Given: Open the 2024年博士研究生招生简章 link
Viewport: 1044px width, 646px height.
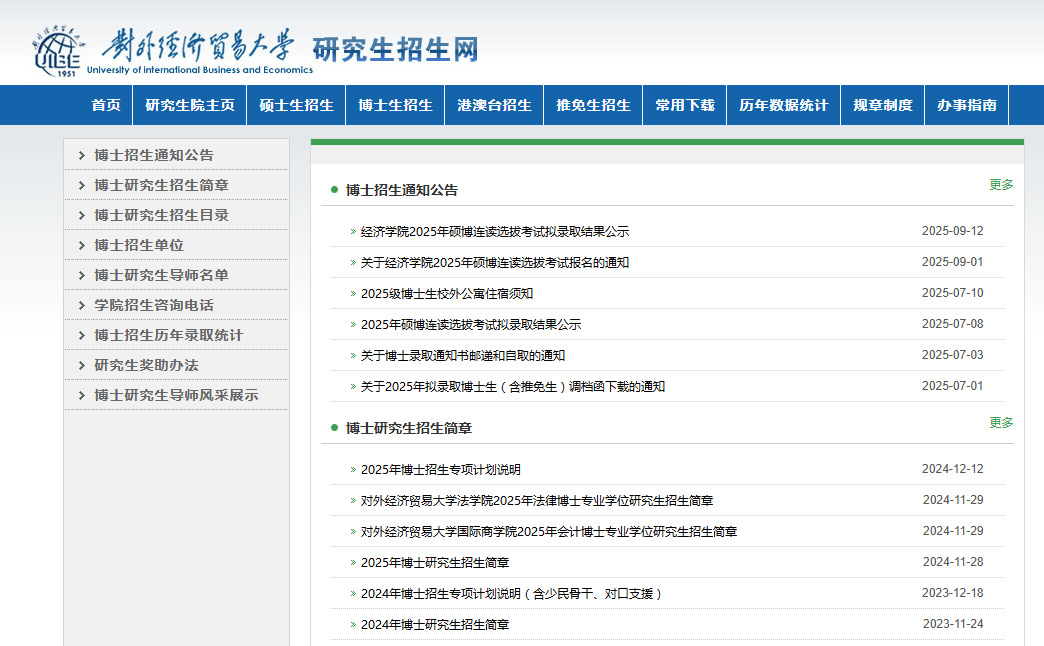Looking at the screenshot, I should [x=435, y=625].
